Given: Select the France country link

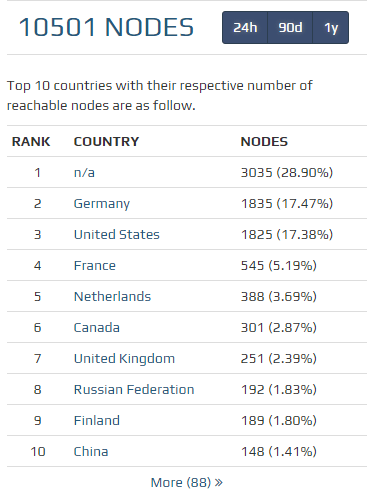Looking at the screenshot, I should (x=95, y=266).
